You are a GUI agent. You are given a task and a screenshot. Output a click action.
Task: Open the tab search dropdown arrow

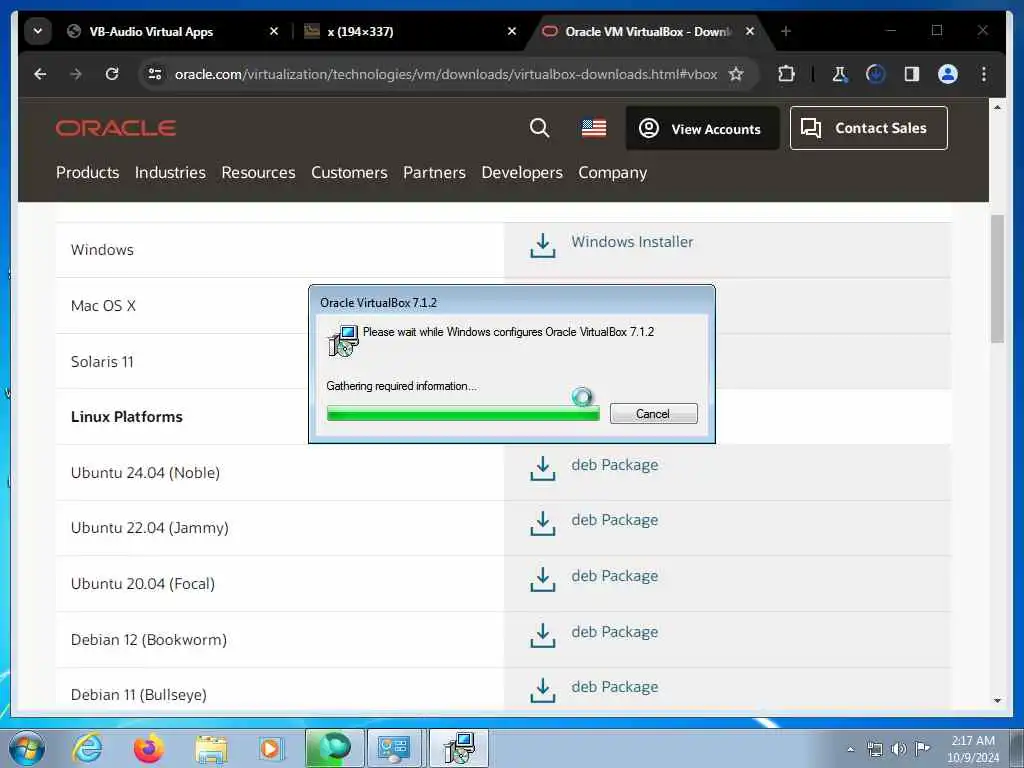click(38, 31)
